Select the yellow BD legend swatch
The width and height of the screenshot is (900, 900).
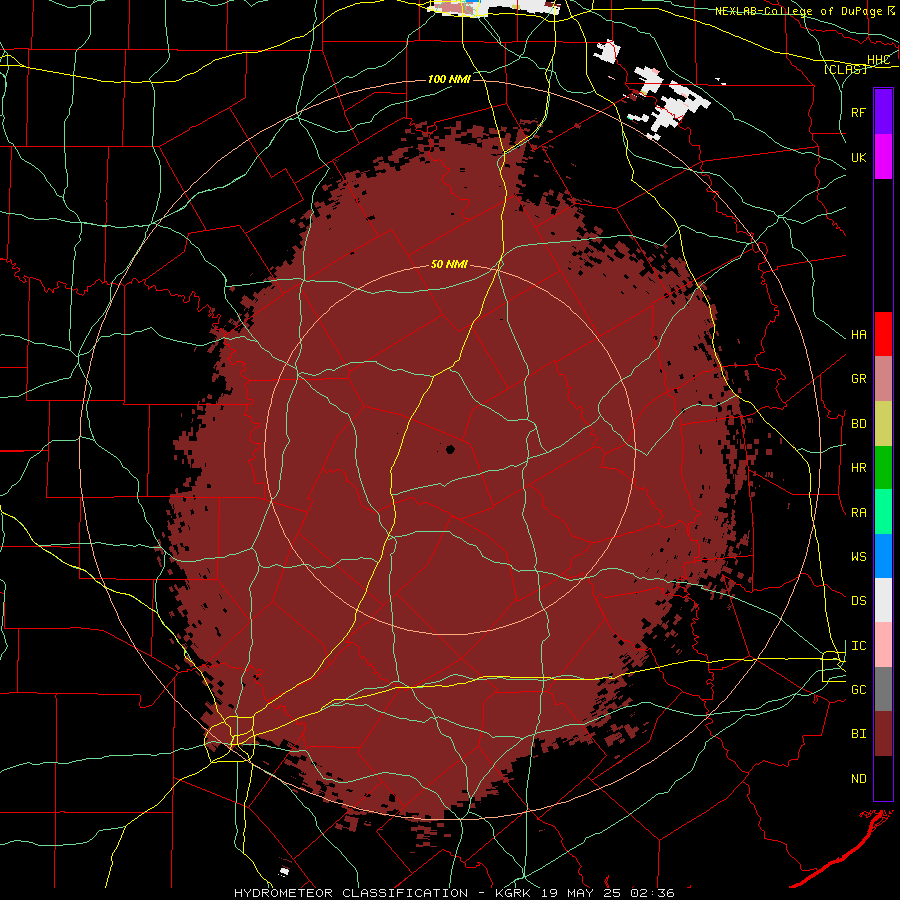(x=883, y=424)
